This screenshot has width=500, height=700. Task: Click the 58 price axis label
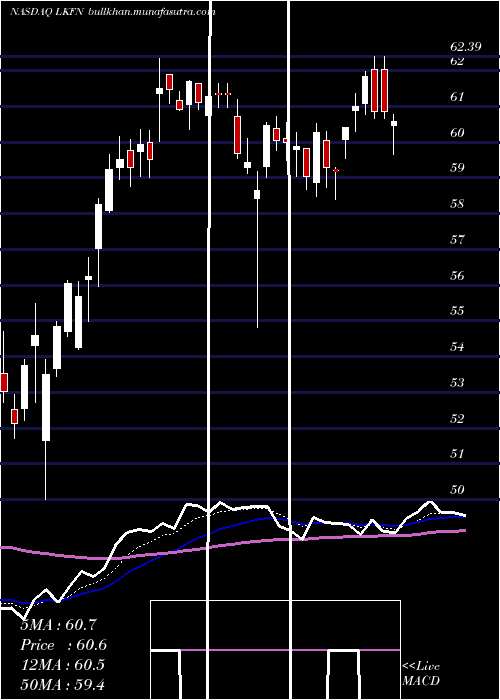(457, 204)
